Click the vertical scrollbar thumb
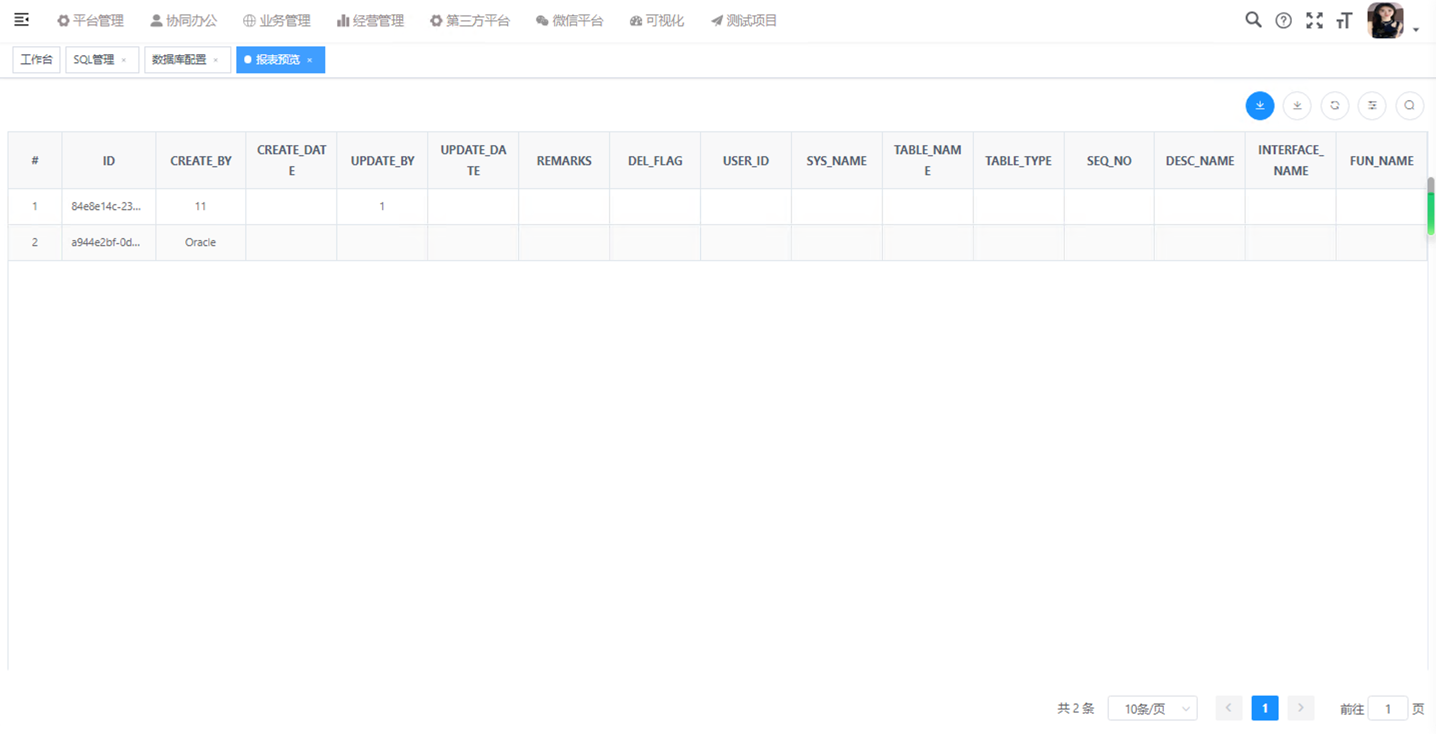 pyautogui.click(x=1430, y=212)
